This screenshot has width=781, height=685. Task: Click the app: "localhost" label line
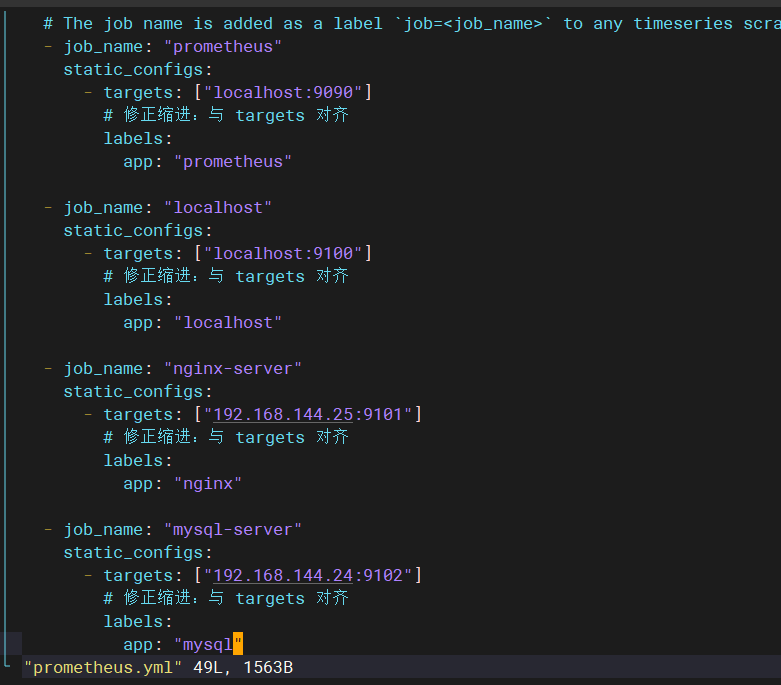coord(202,323)
